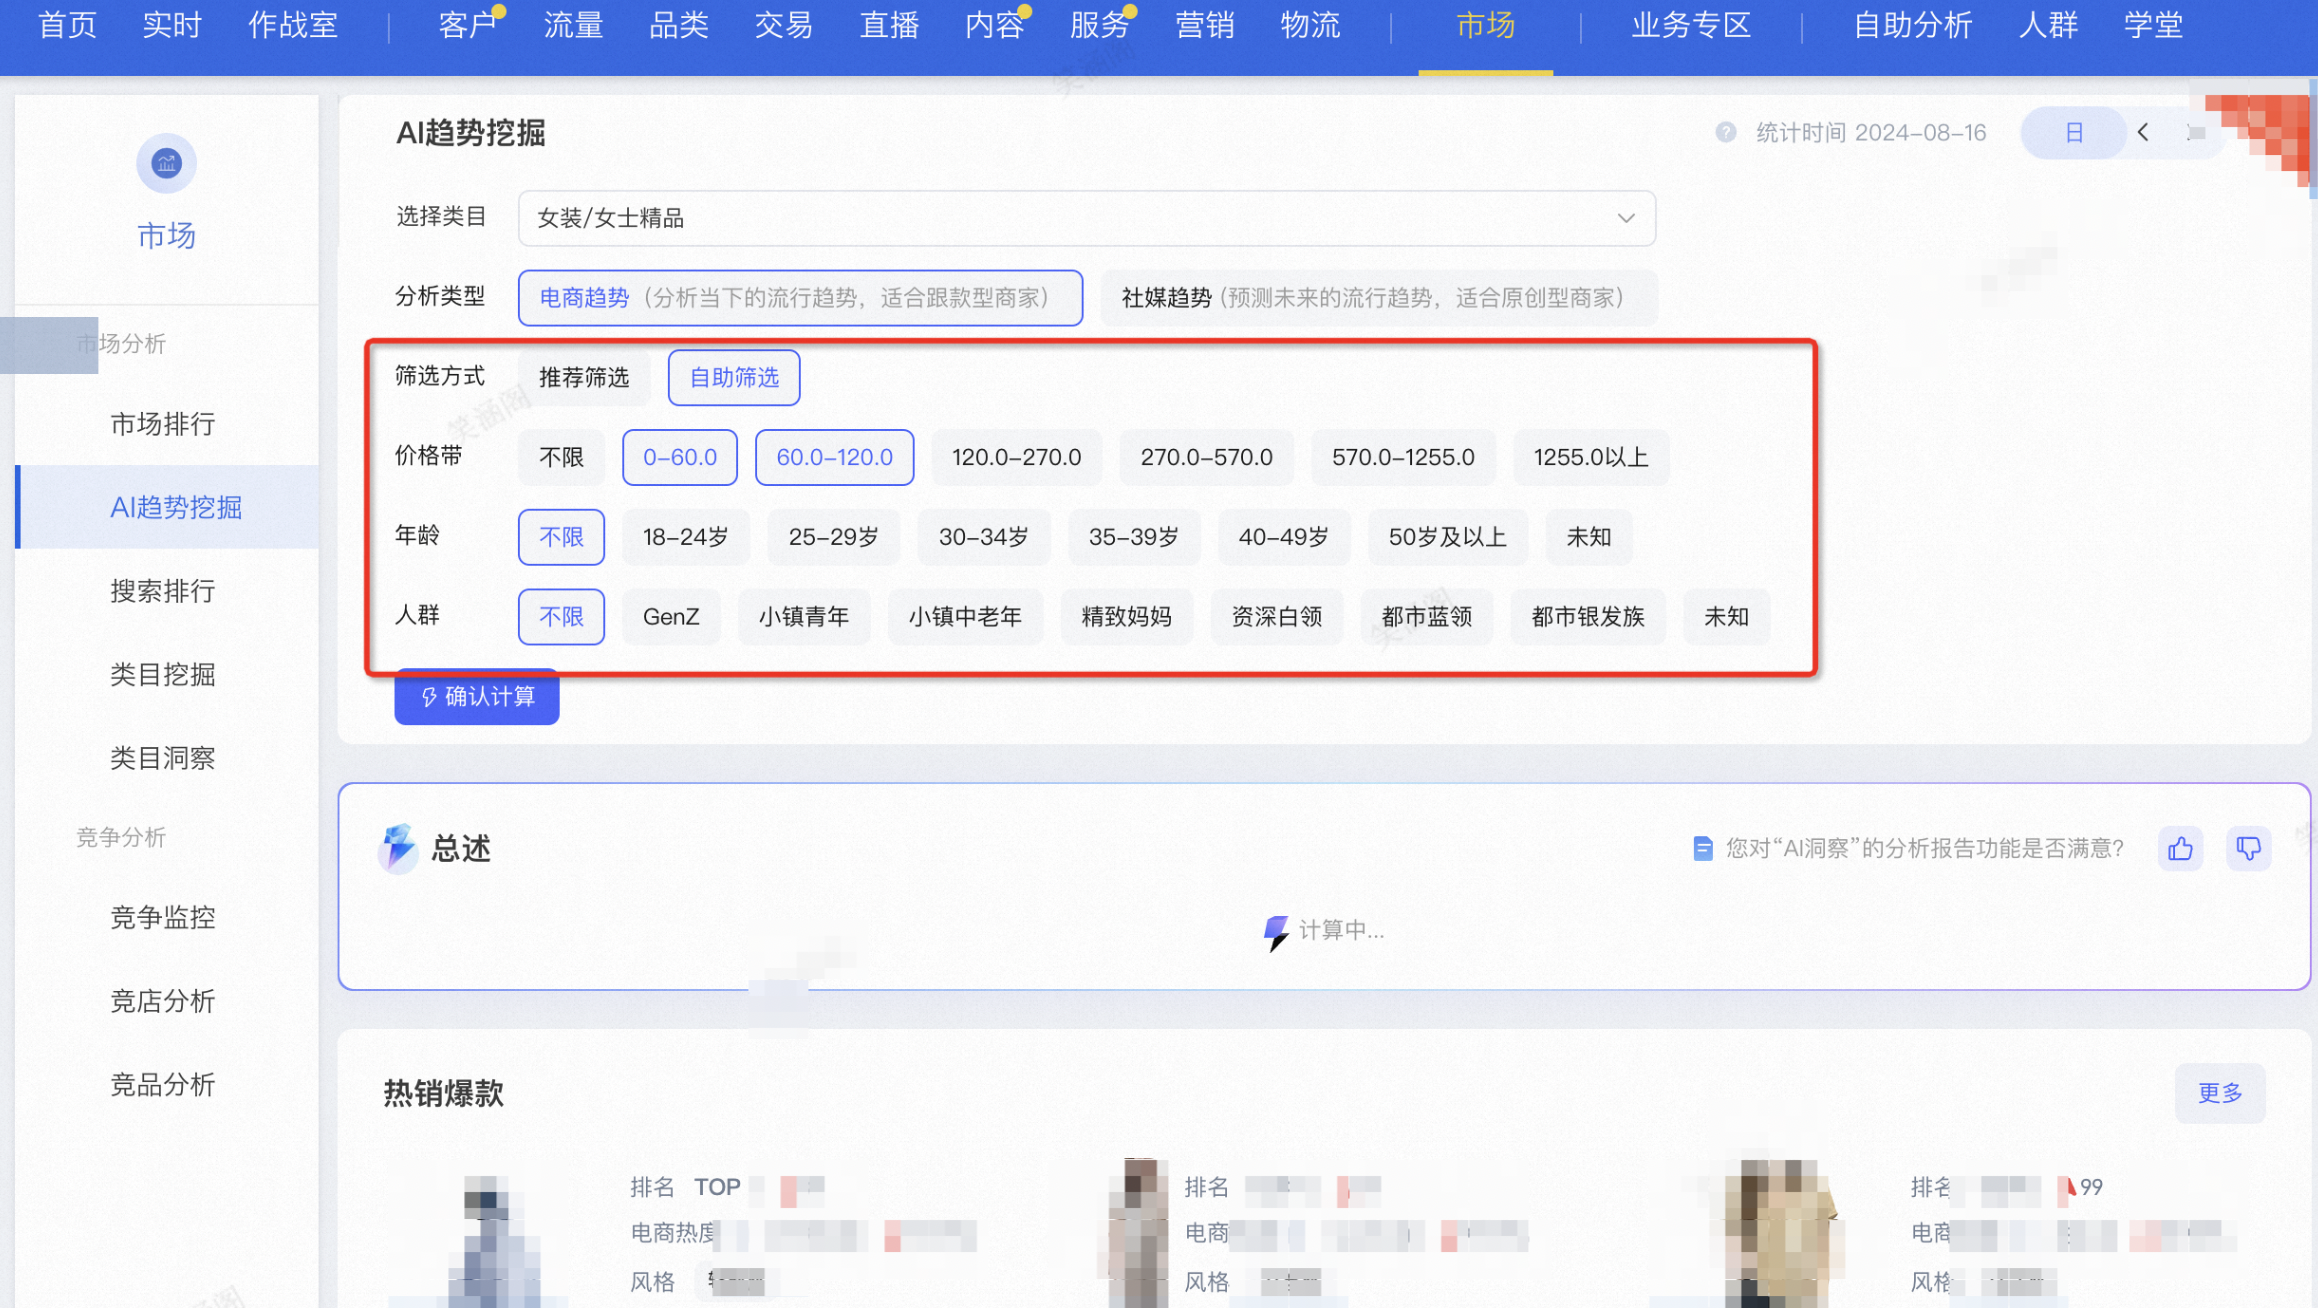Select crowd GenZ

(x=671, y=618)
